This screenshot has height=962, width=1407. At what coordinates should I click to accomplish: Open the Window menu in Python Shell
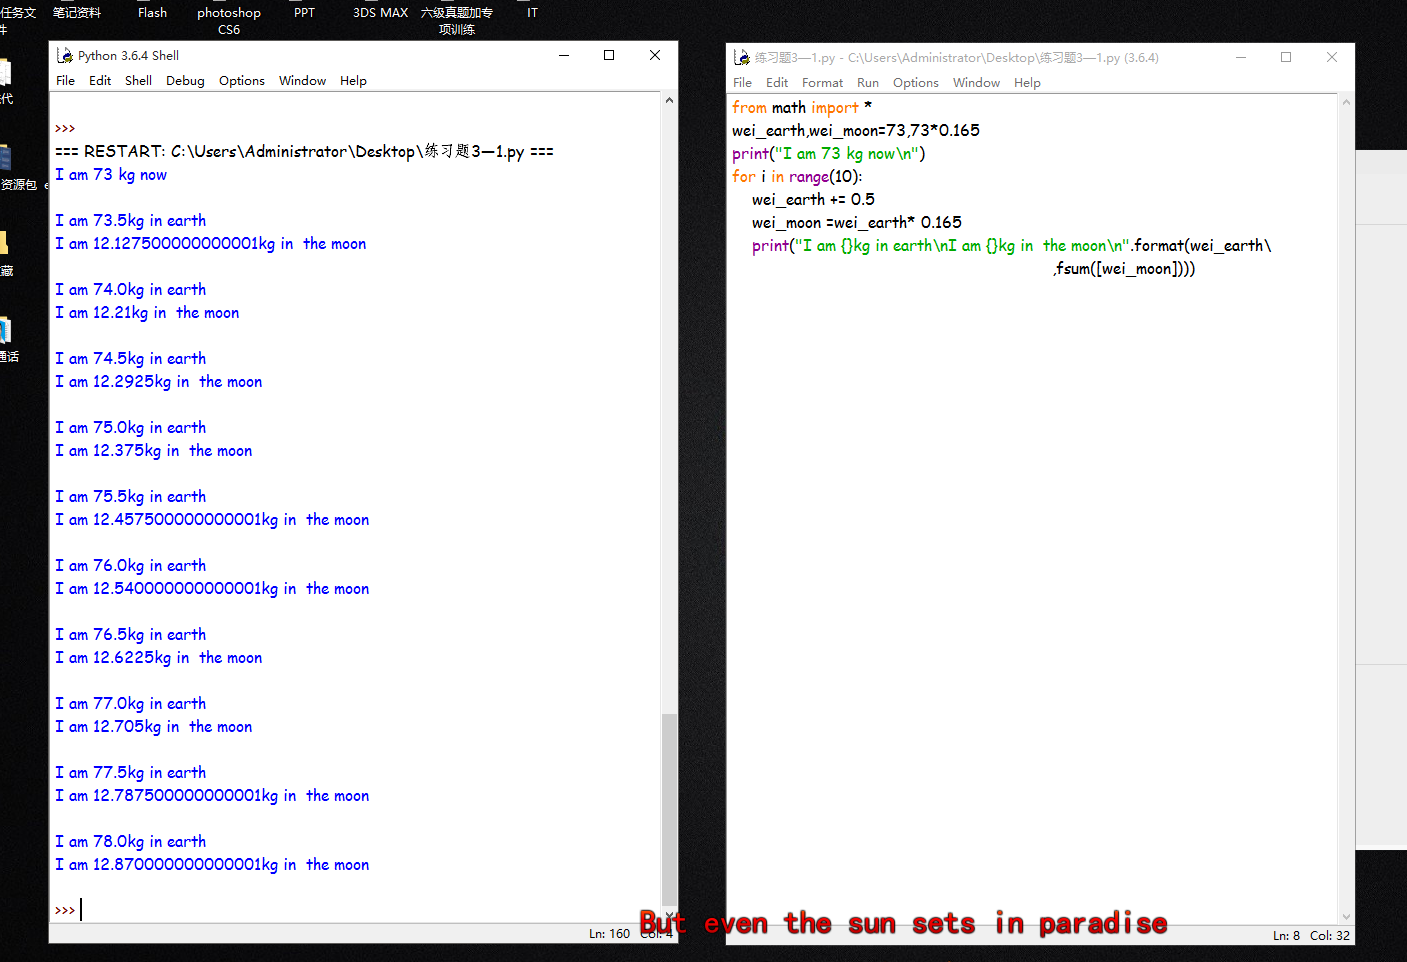pos(302,80)
